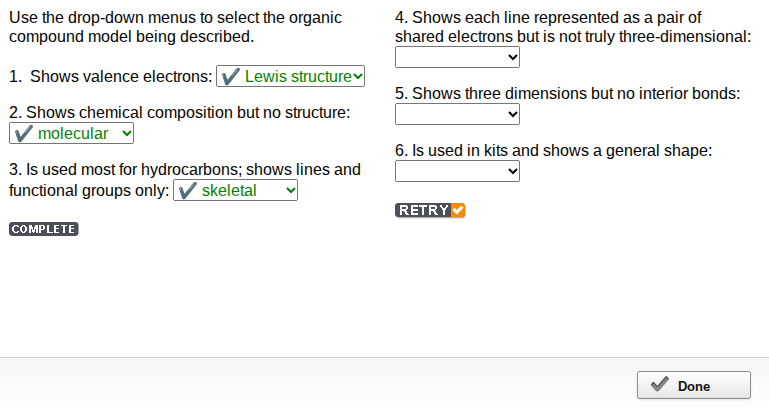Click the COMPLETE badge
Image resolution: width=769 pixels, height=408 pixels.
click(x=44, y=229)
